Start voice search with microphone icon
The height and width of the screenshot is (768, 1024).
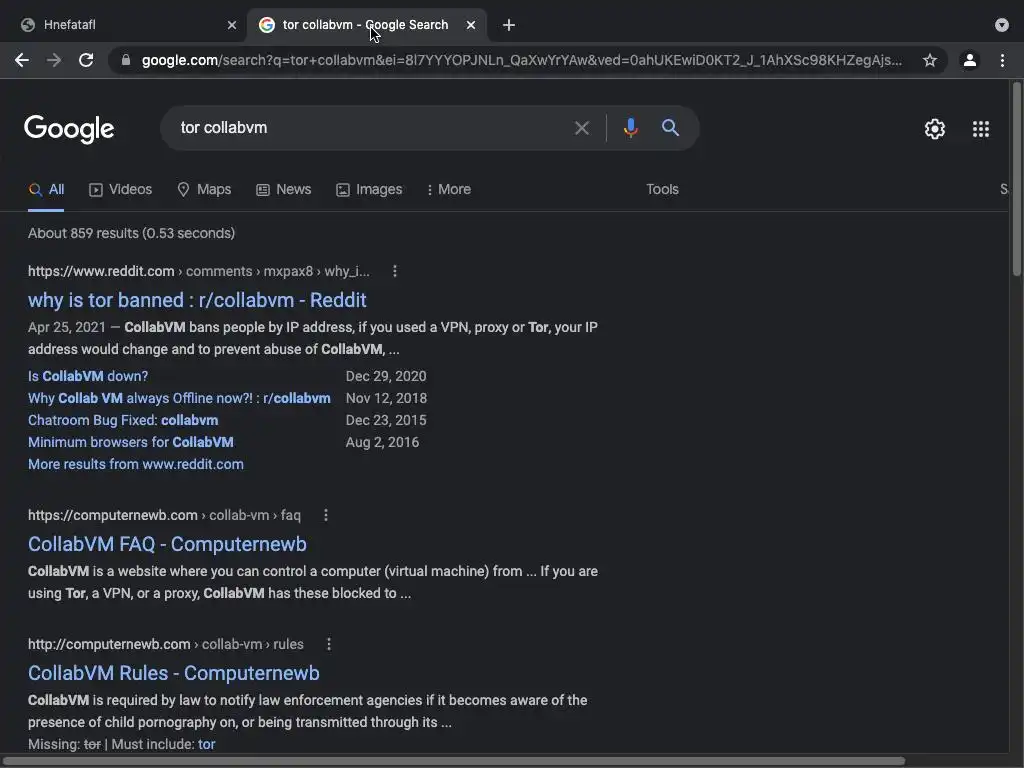pyautogui.click(x=631, y=128)
